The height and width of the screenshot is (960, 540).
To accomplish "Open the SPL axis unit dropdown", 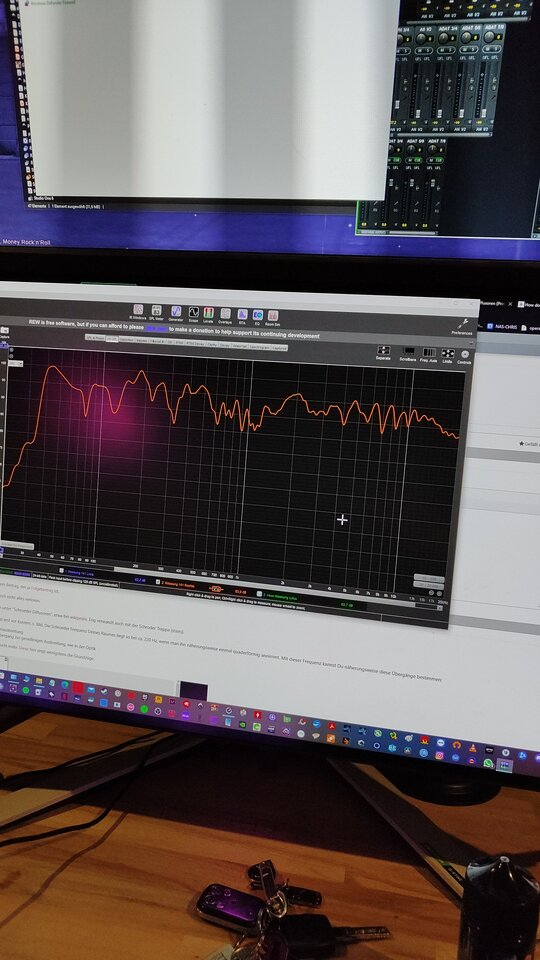I will (x=16, y=363).
